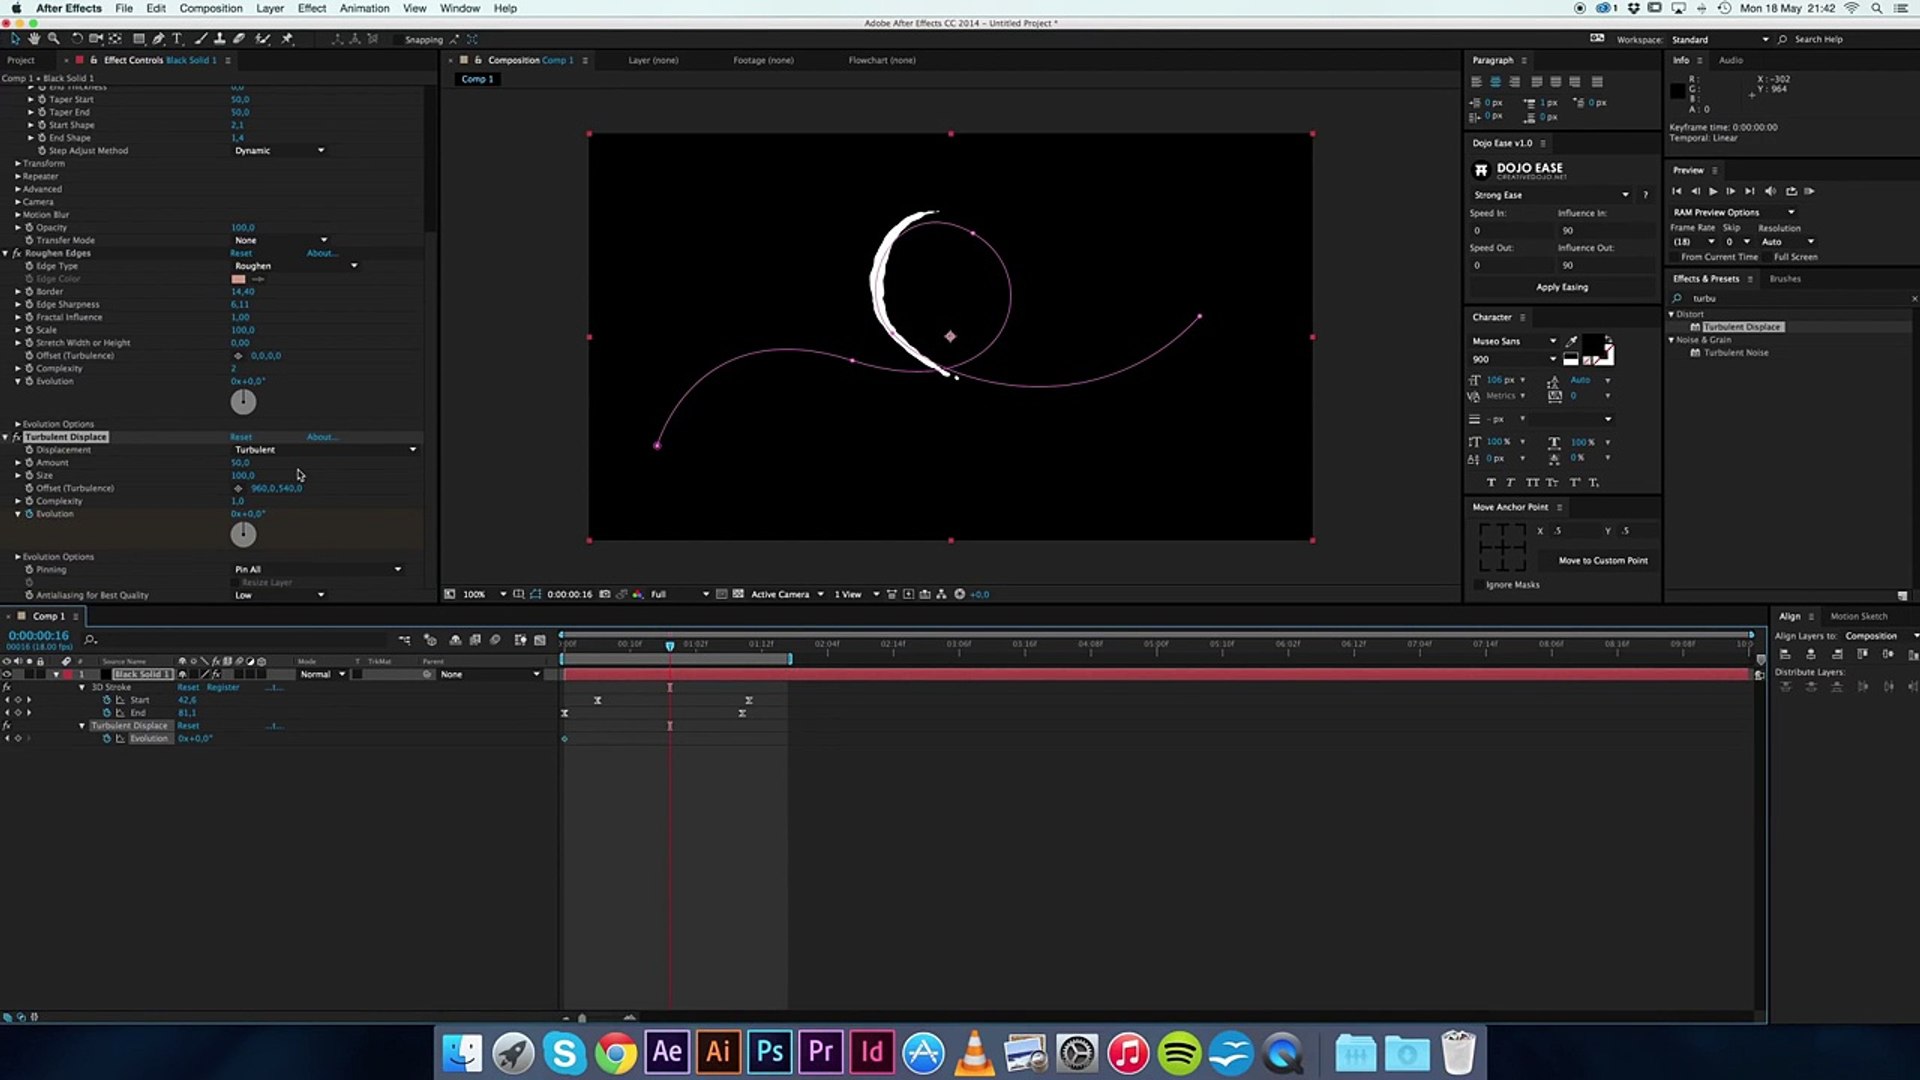Open the Animation menu
This screenshot has width=1920, height=1080.
[x=364, y=8]
